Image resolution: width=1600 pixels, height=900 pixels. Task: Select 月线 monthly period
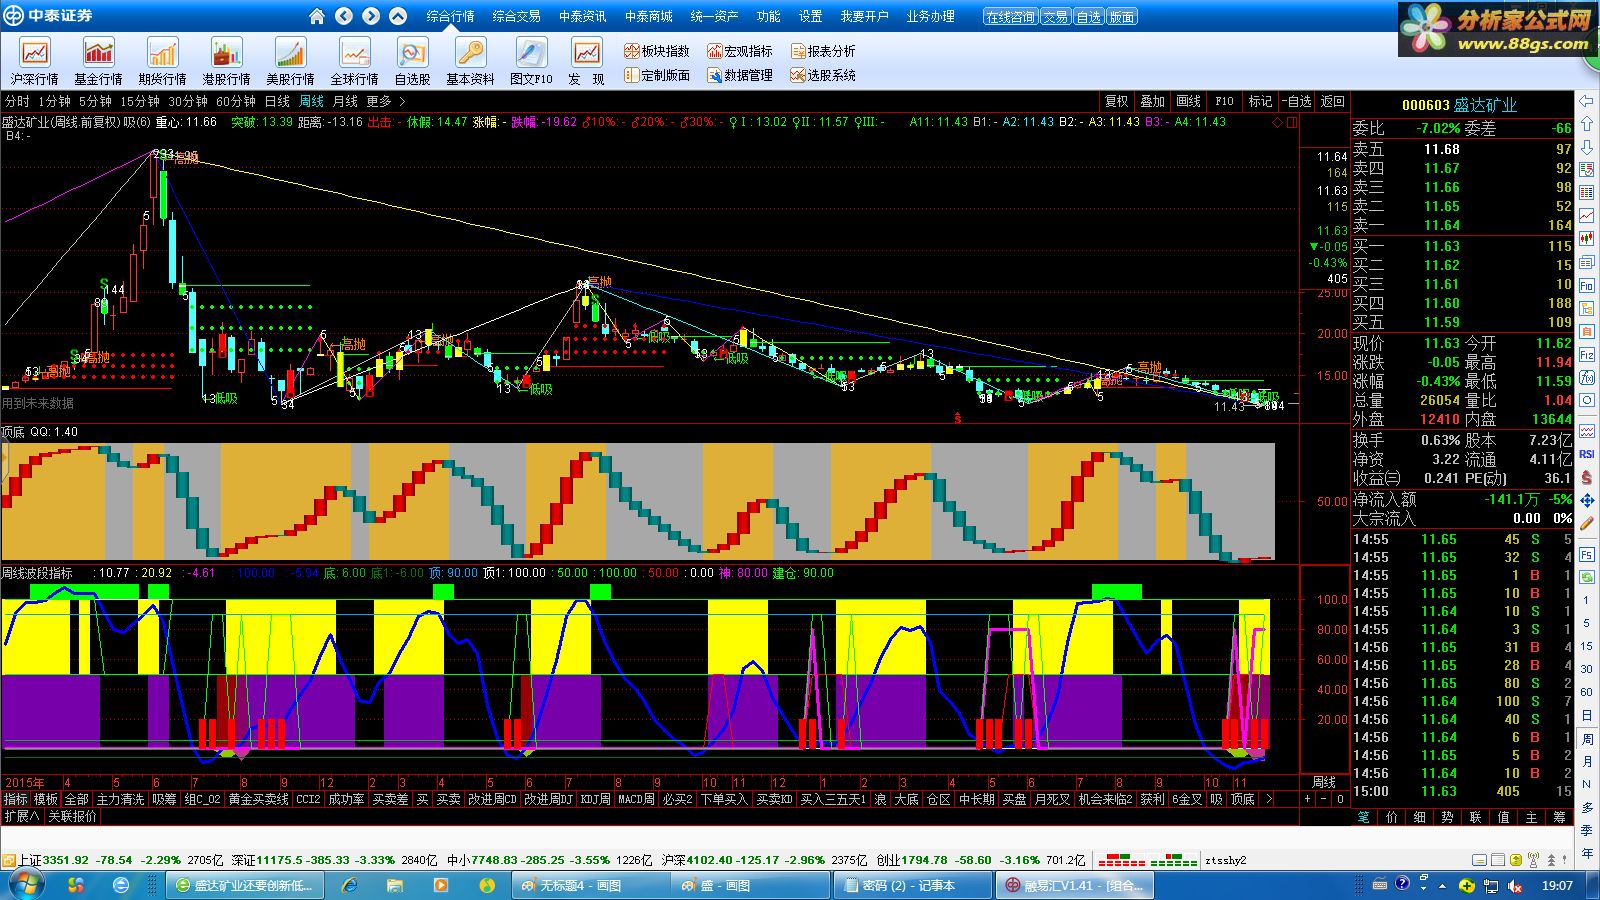click(x=345, y=102)
